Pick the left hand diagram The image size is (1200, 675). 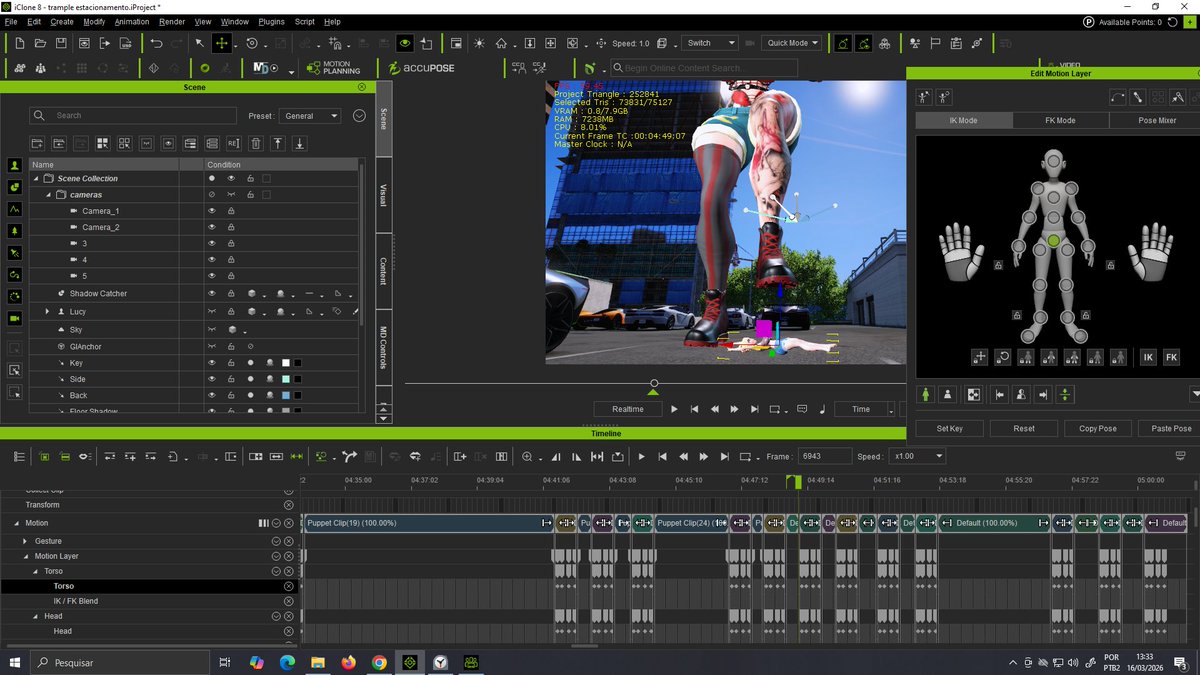[x=963, y=251]
